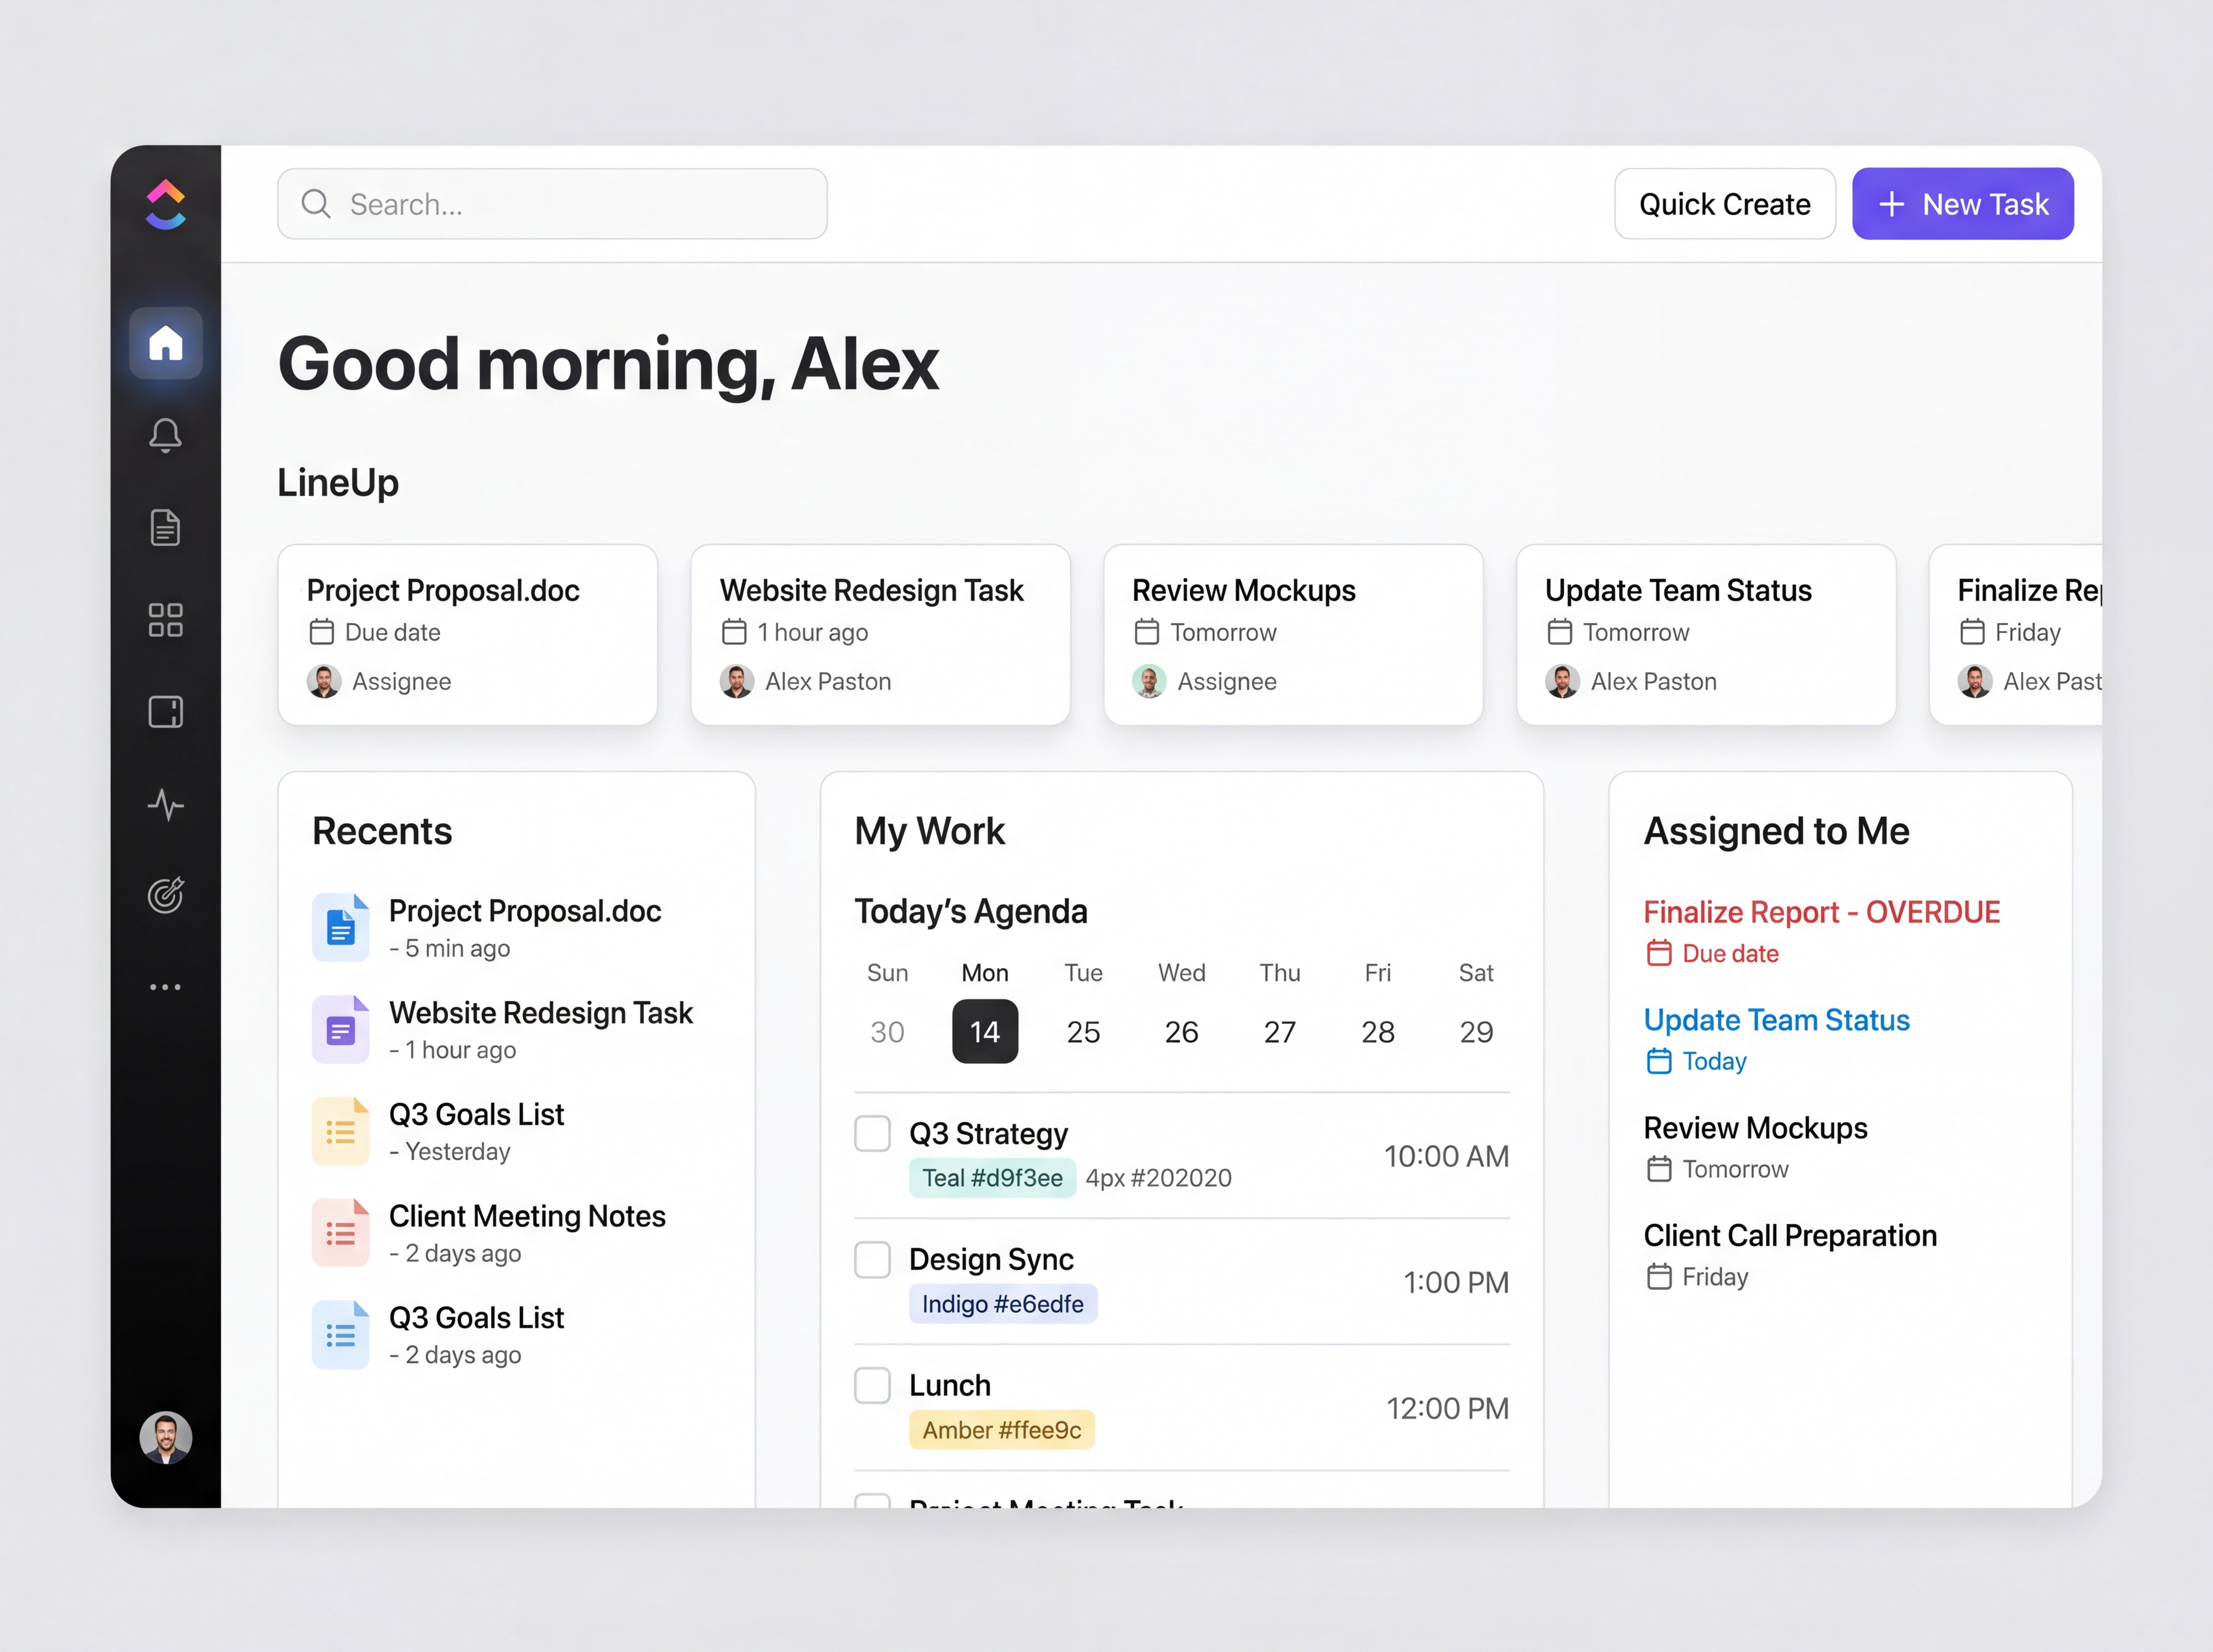Click the New Task button
Screen dimensions: 2213x1652
pyautogui.click(x=1962, y=204)
